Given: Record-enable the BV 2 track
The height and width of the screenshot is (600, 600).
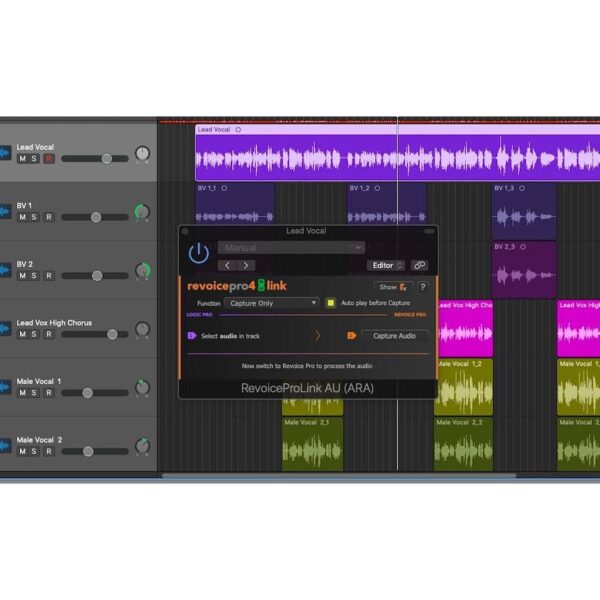Looking at the screenshot, I should pyautogui.click(x=49, y=276).
